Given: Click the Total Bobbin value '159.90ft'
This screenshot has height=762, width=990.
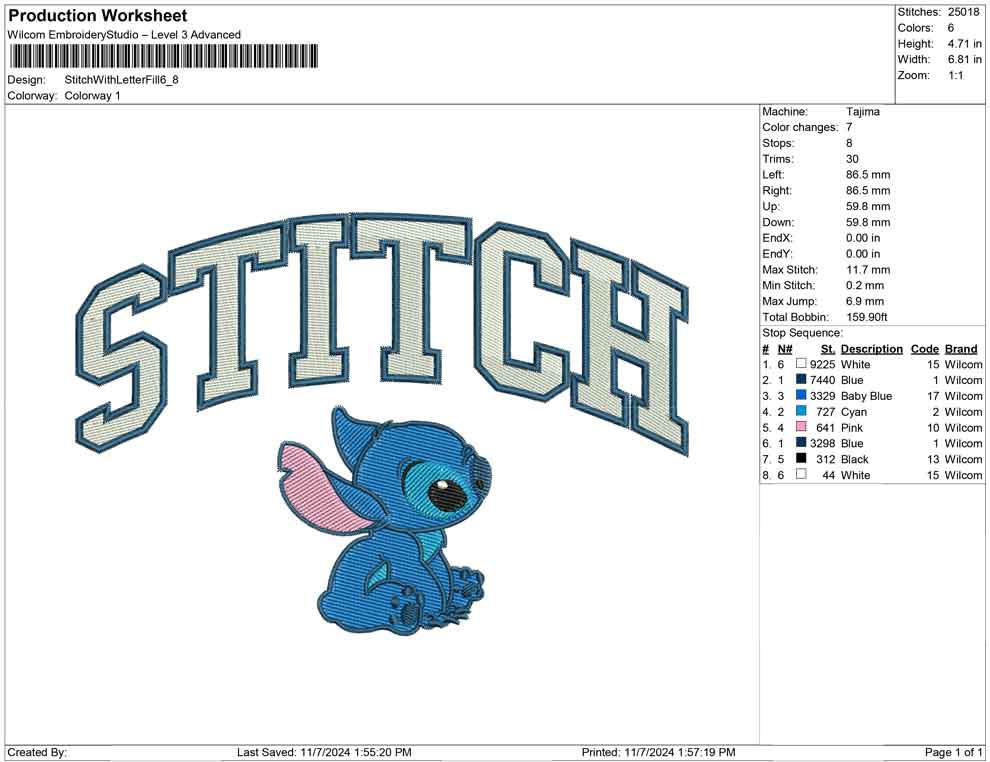Looking at the screenshot, I should [867, 317].
